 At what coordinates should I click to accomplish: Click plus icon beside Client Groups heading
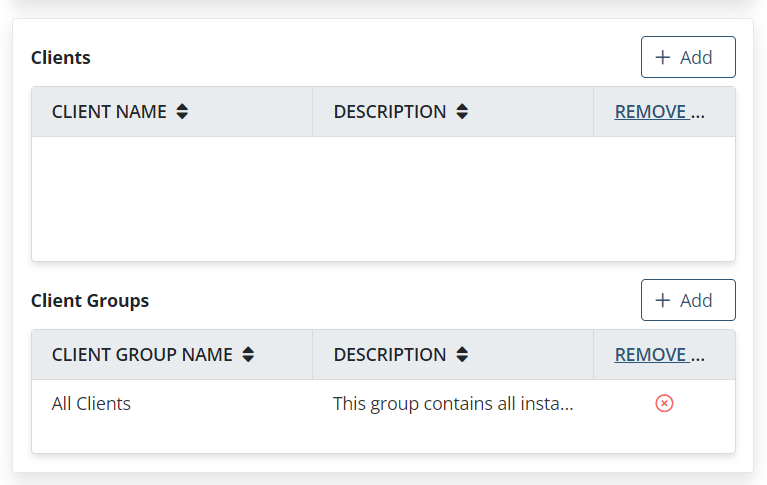[x=662, y=301]
